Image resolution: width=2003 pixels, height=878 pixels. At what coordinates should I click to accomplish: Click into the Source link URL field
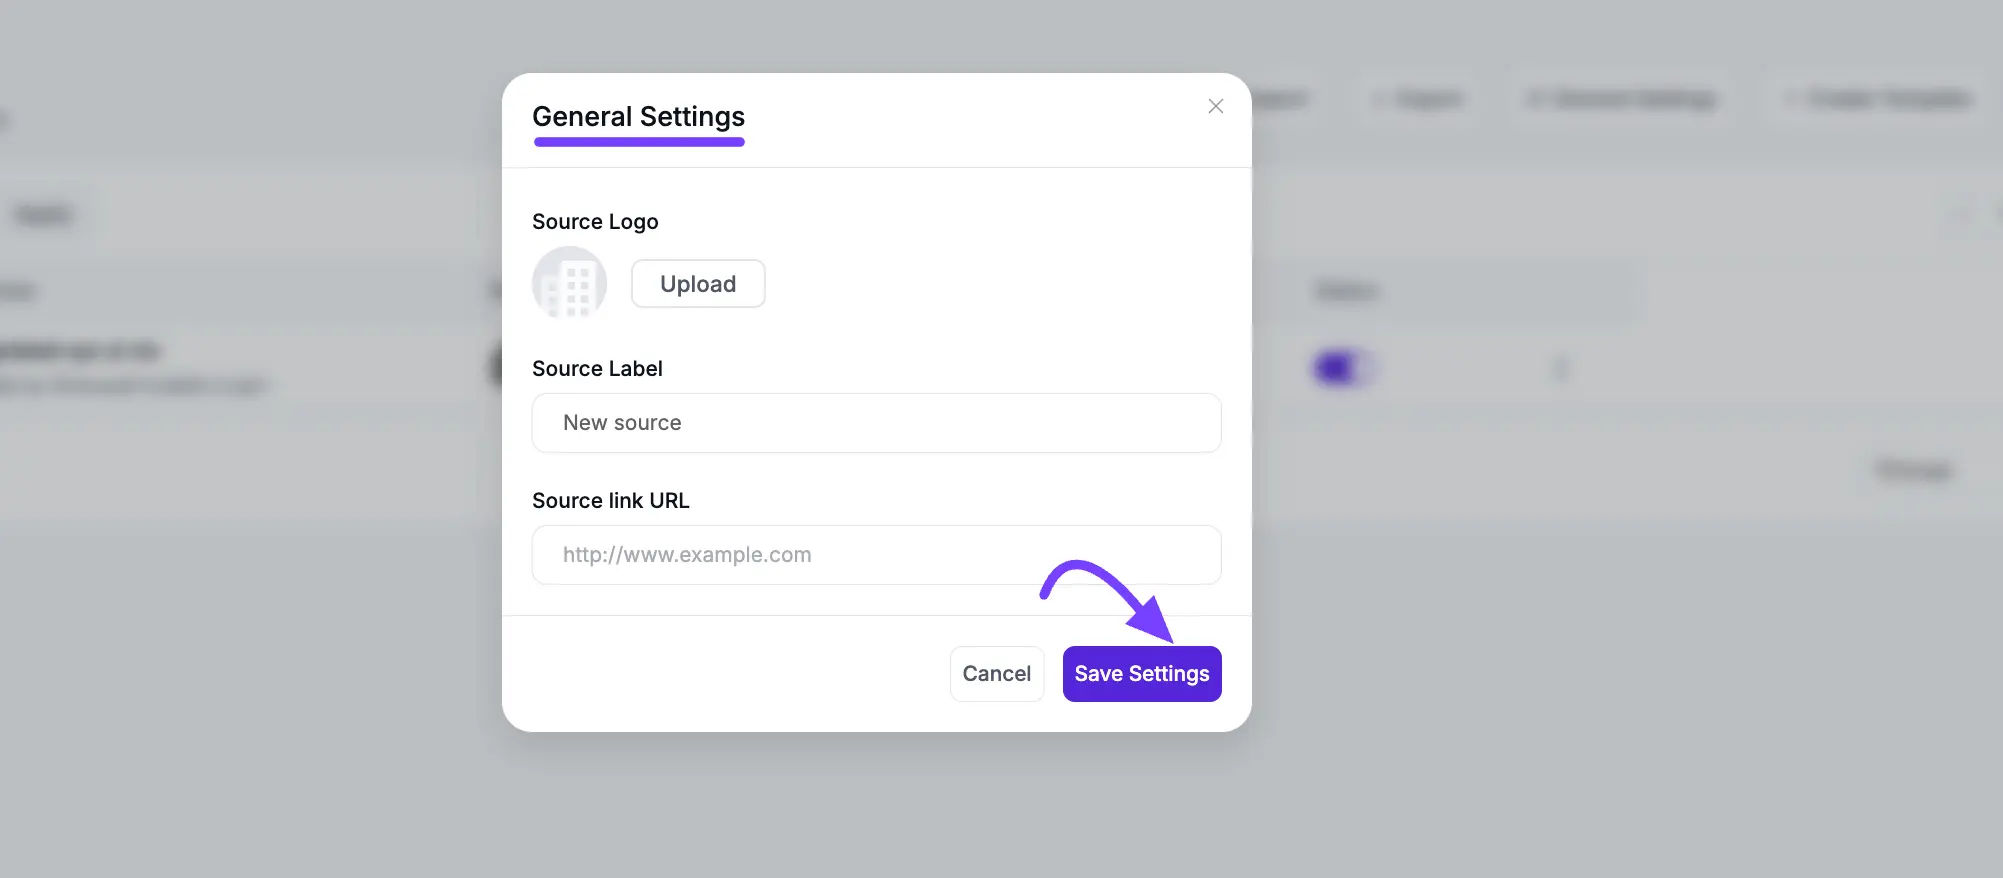tap(876, 555)
